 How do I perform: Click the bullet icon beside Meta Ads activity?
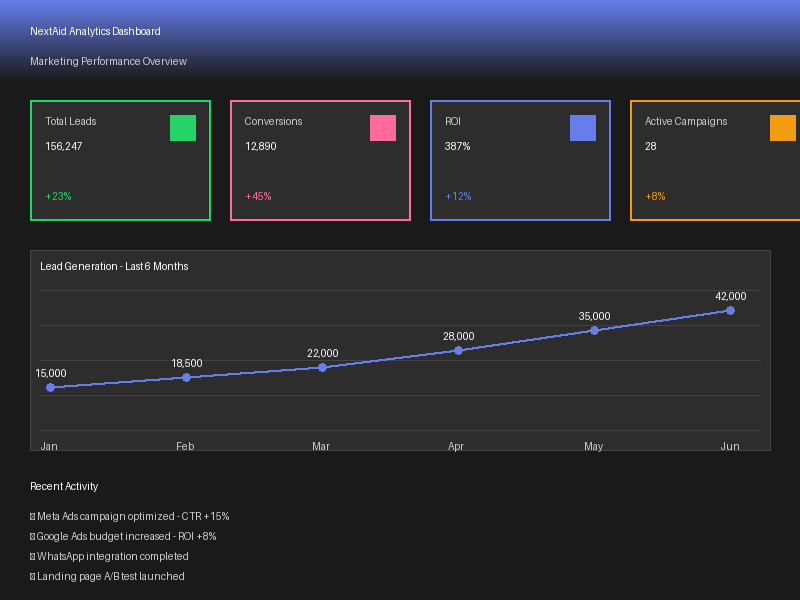click(31, 516)
